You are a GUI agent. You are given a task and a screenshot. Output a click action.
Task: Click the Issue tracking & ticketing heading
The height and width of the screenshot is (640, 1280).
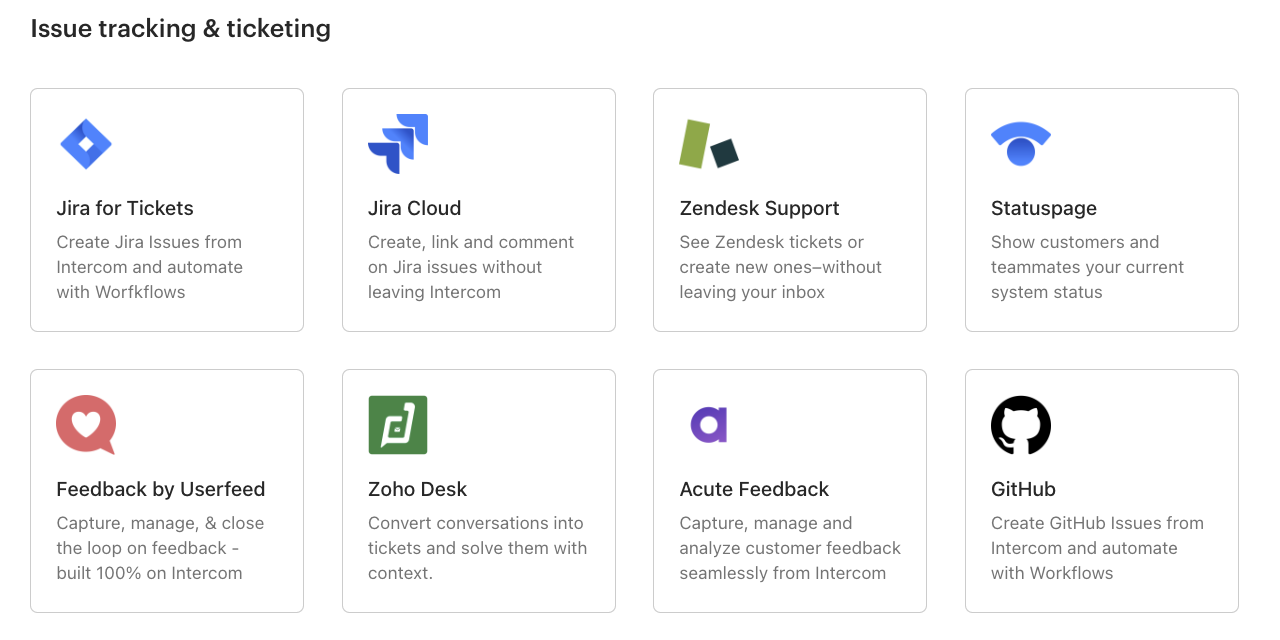point(180,28)
